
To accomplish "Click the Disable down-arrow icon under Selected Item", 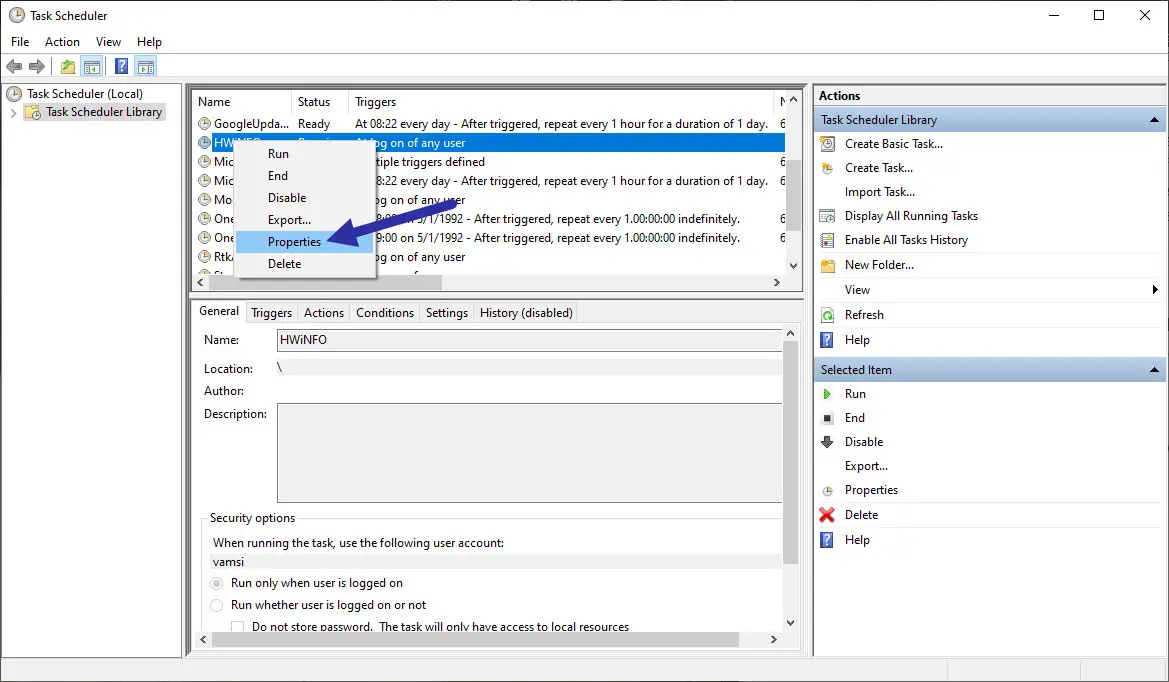I will click(x=827, y=442).
